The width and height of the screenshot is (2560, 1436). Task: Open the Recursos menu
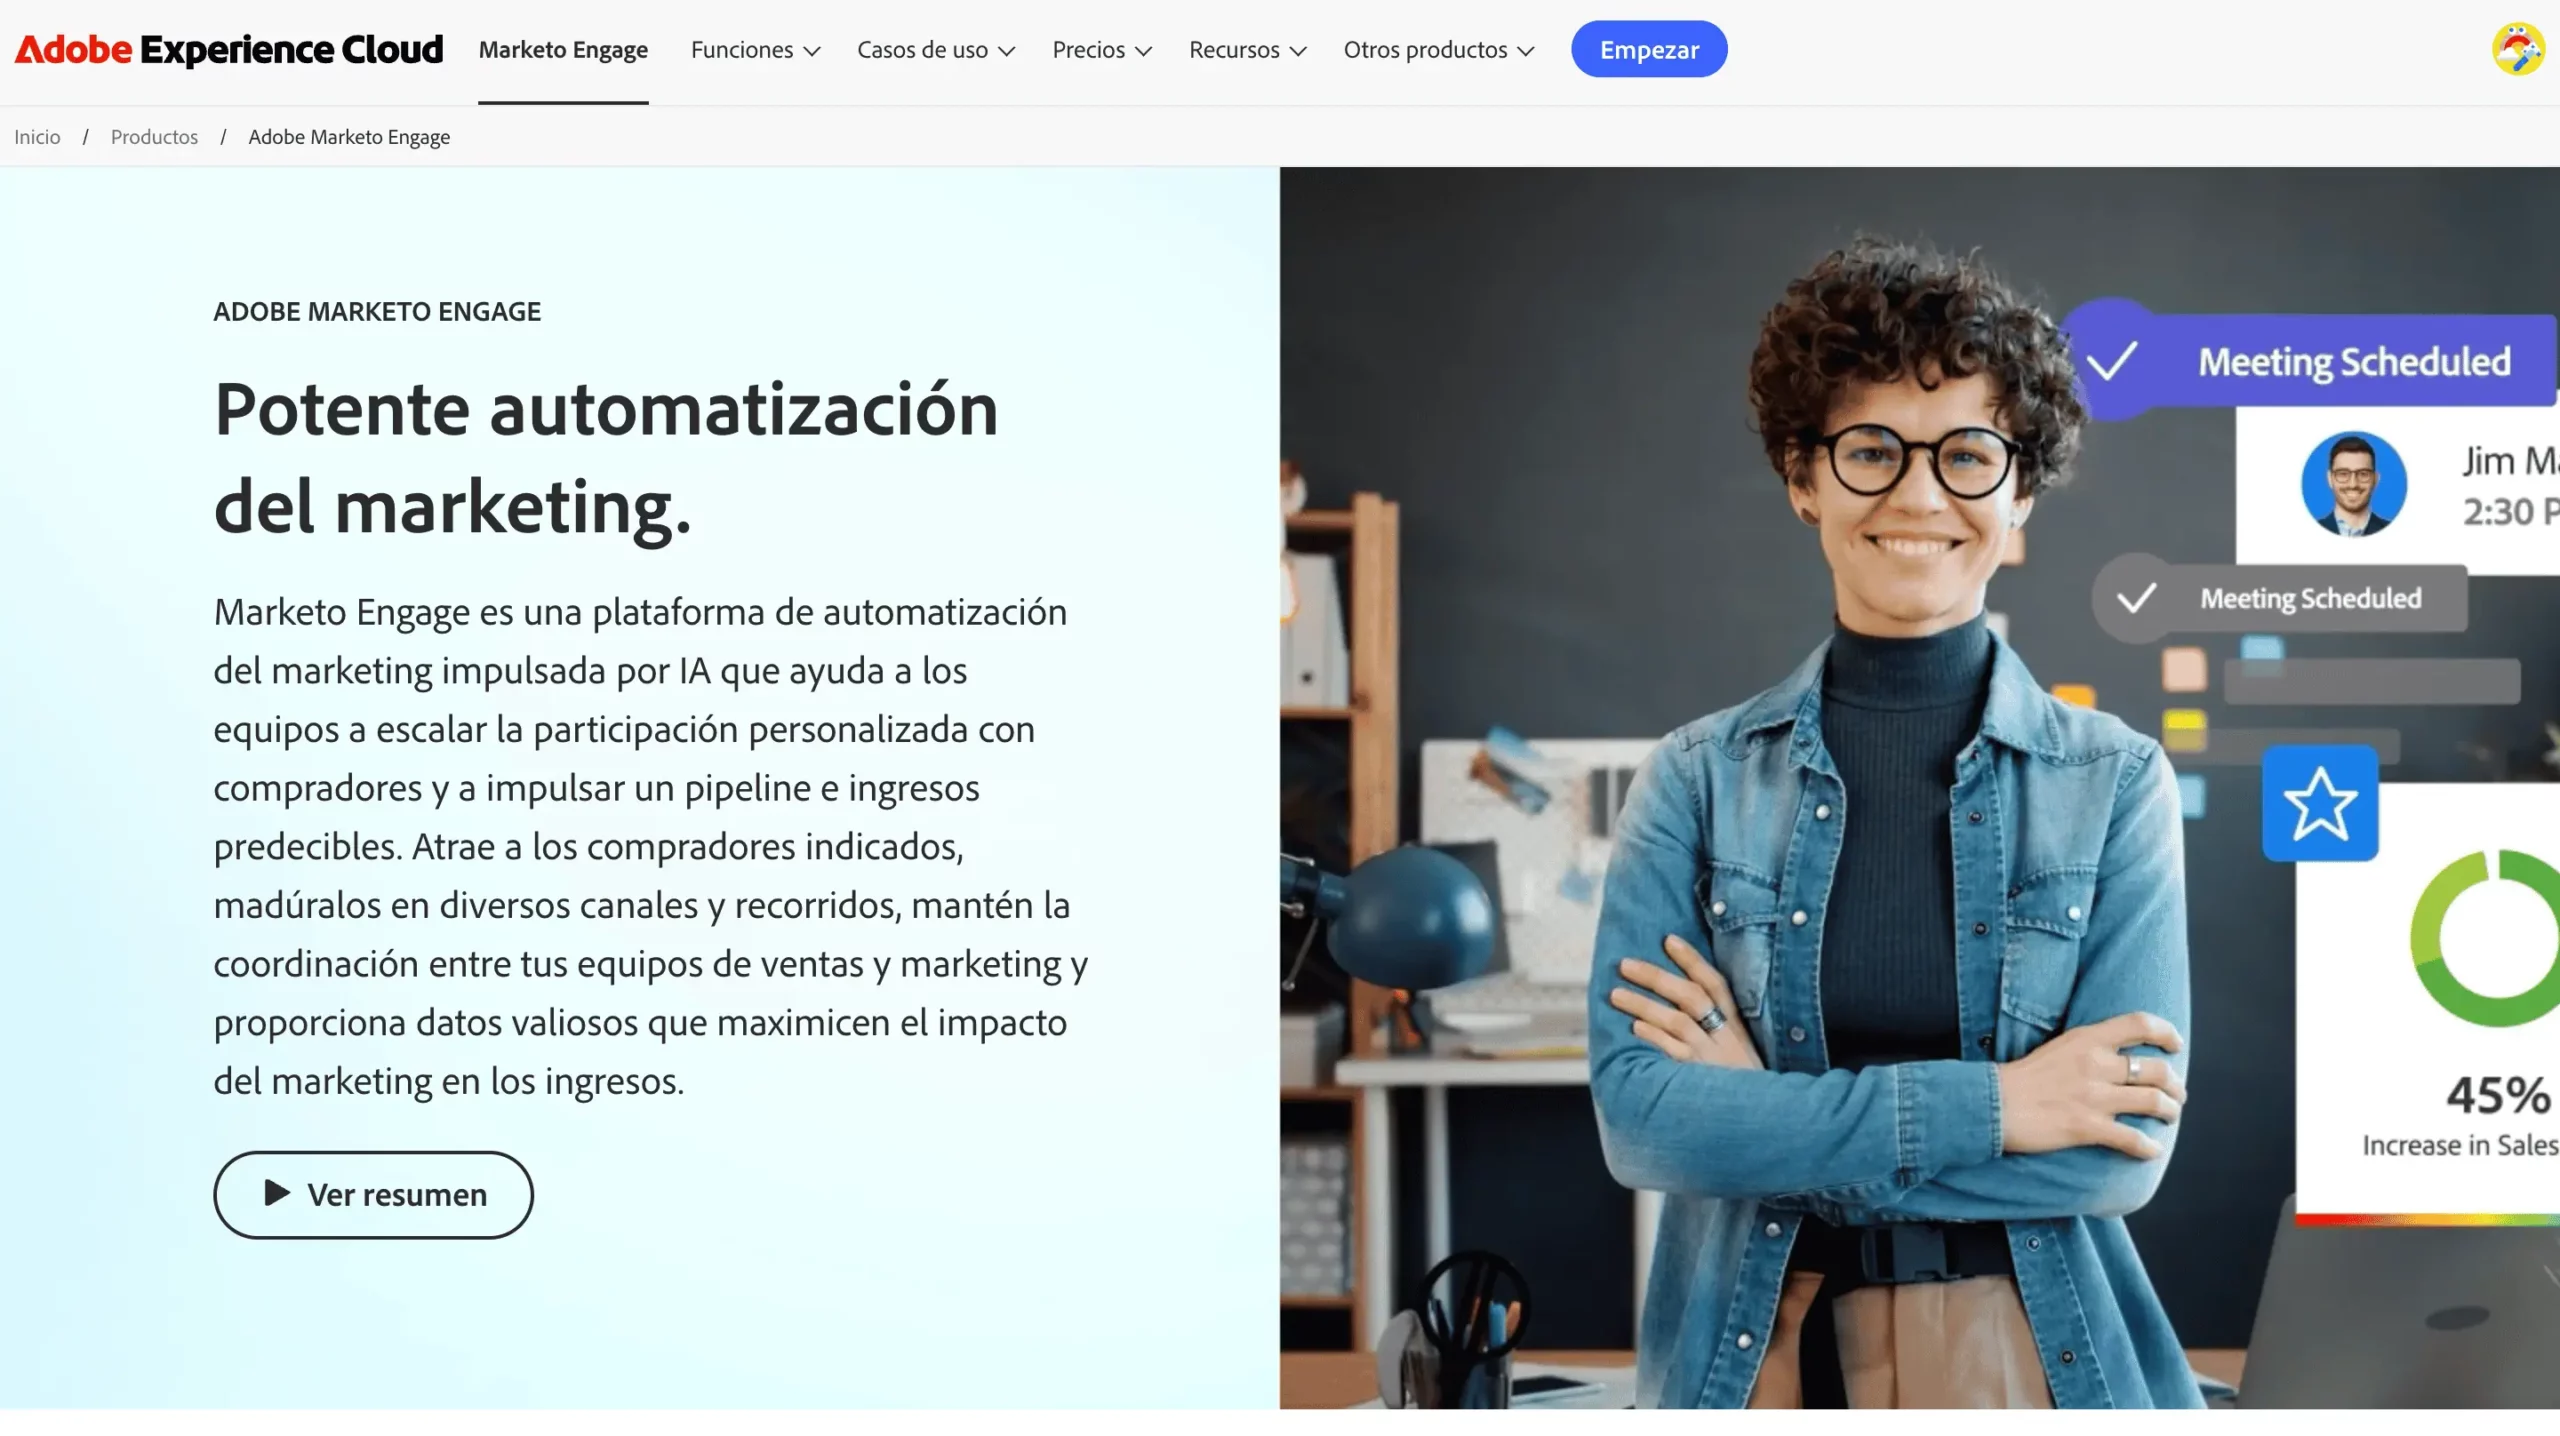coord(1248,50)
